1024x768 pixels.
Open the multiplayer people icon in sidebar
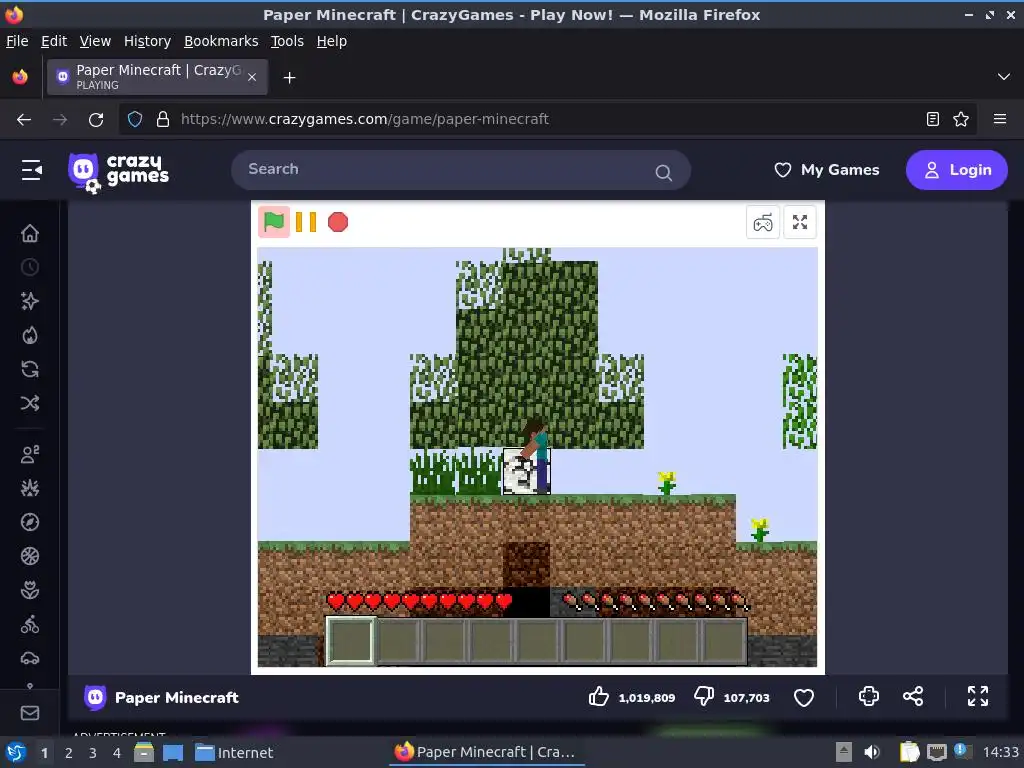(x=30, y=454)
